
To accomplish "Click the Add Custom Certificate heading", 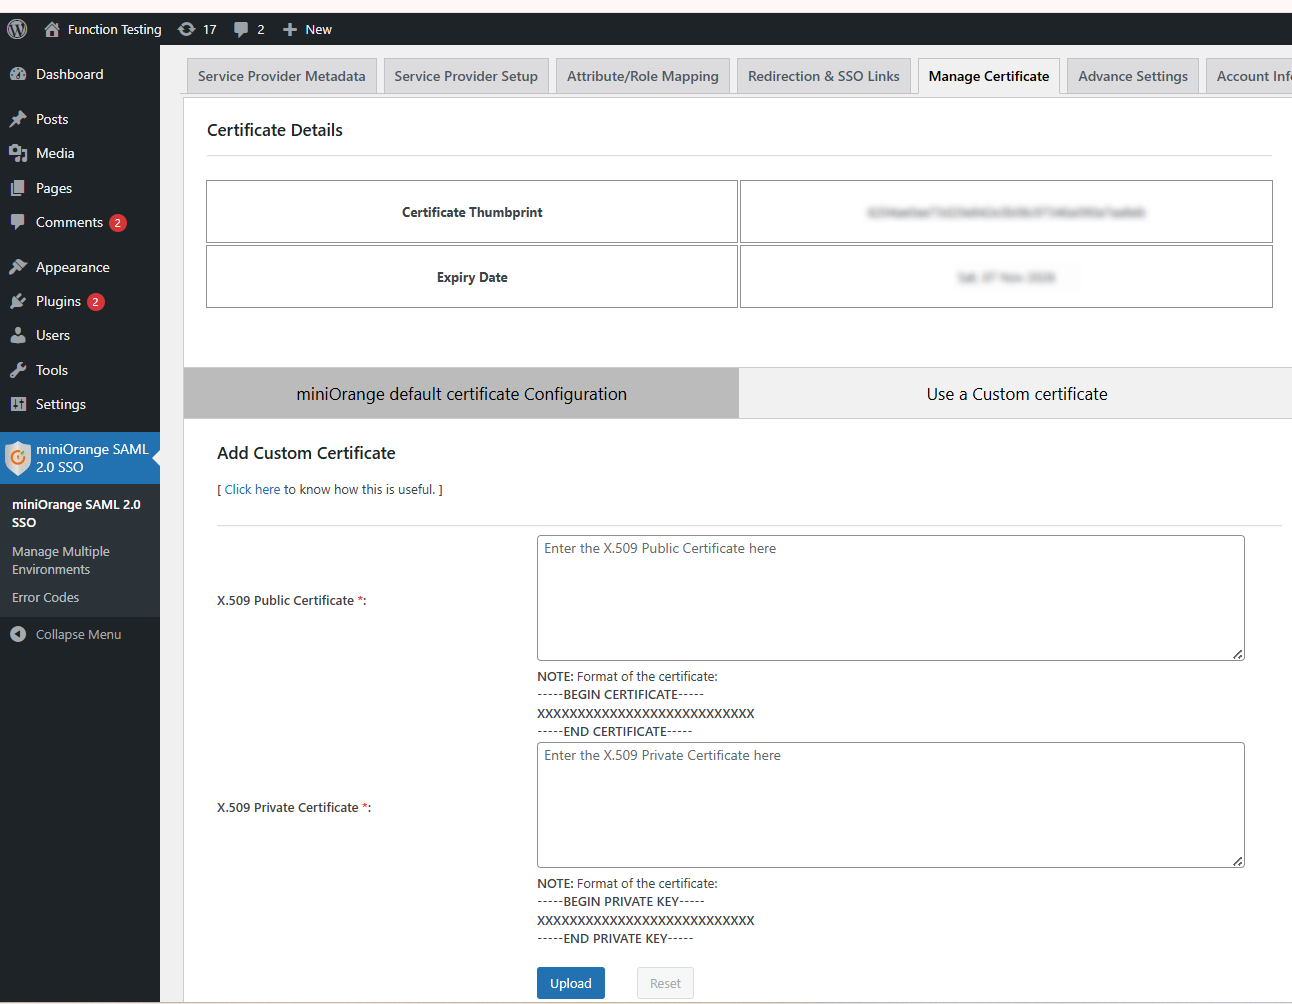I will tap(306, 453).
